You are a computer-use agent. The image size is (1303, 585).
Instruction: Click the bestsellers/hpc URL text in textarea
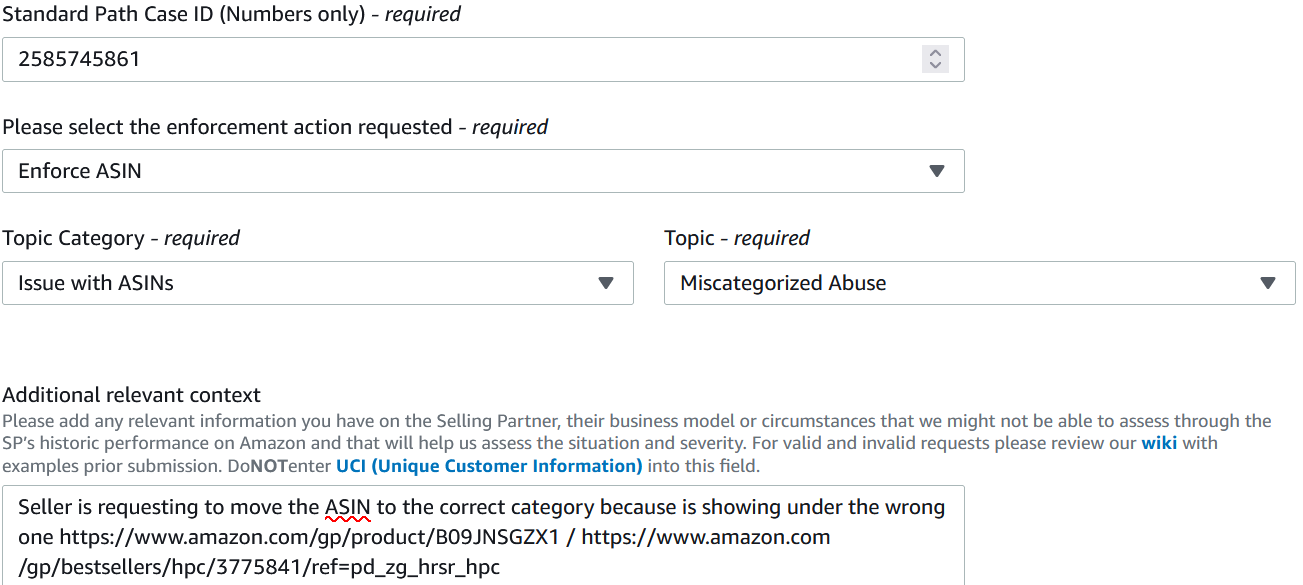coord(260,567)
